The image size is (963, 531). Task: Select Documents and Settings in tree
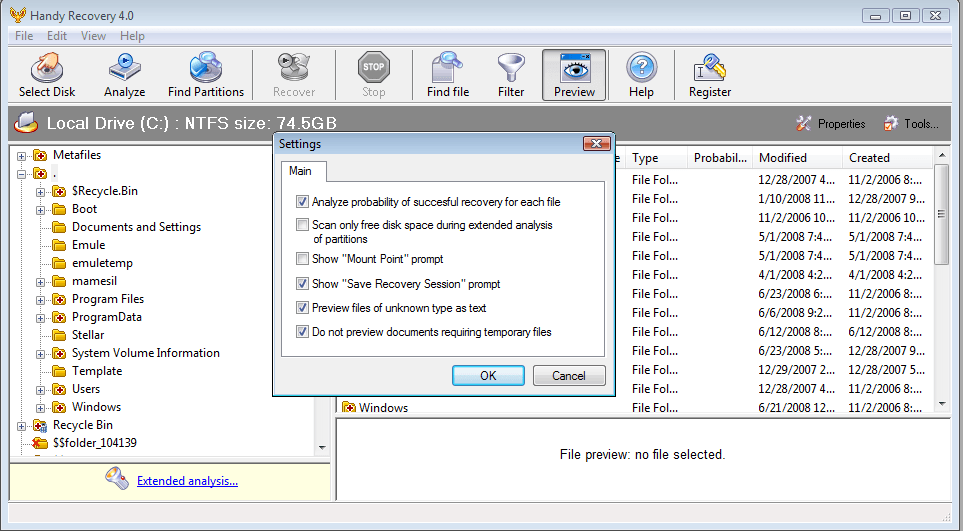pyautogui.click(x=136, y=227)
